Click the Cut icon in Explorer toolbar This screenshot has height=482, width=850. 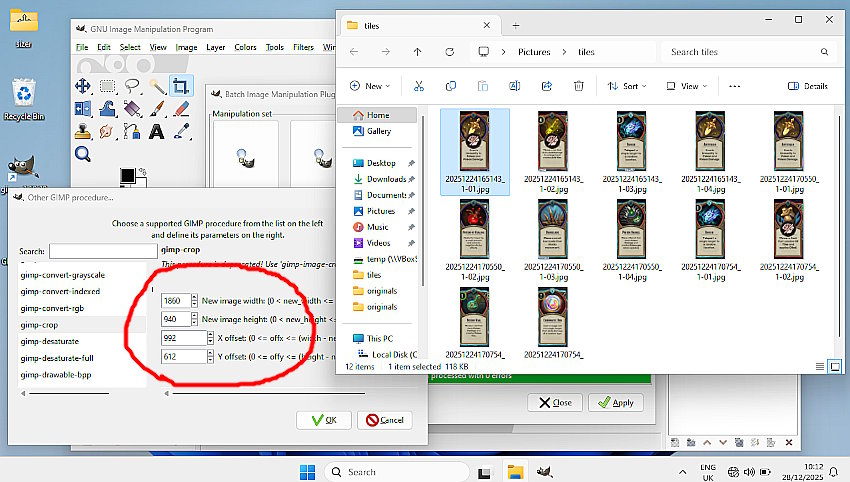click(x=418, y=86)
